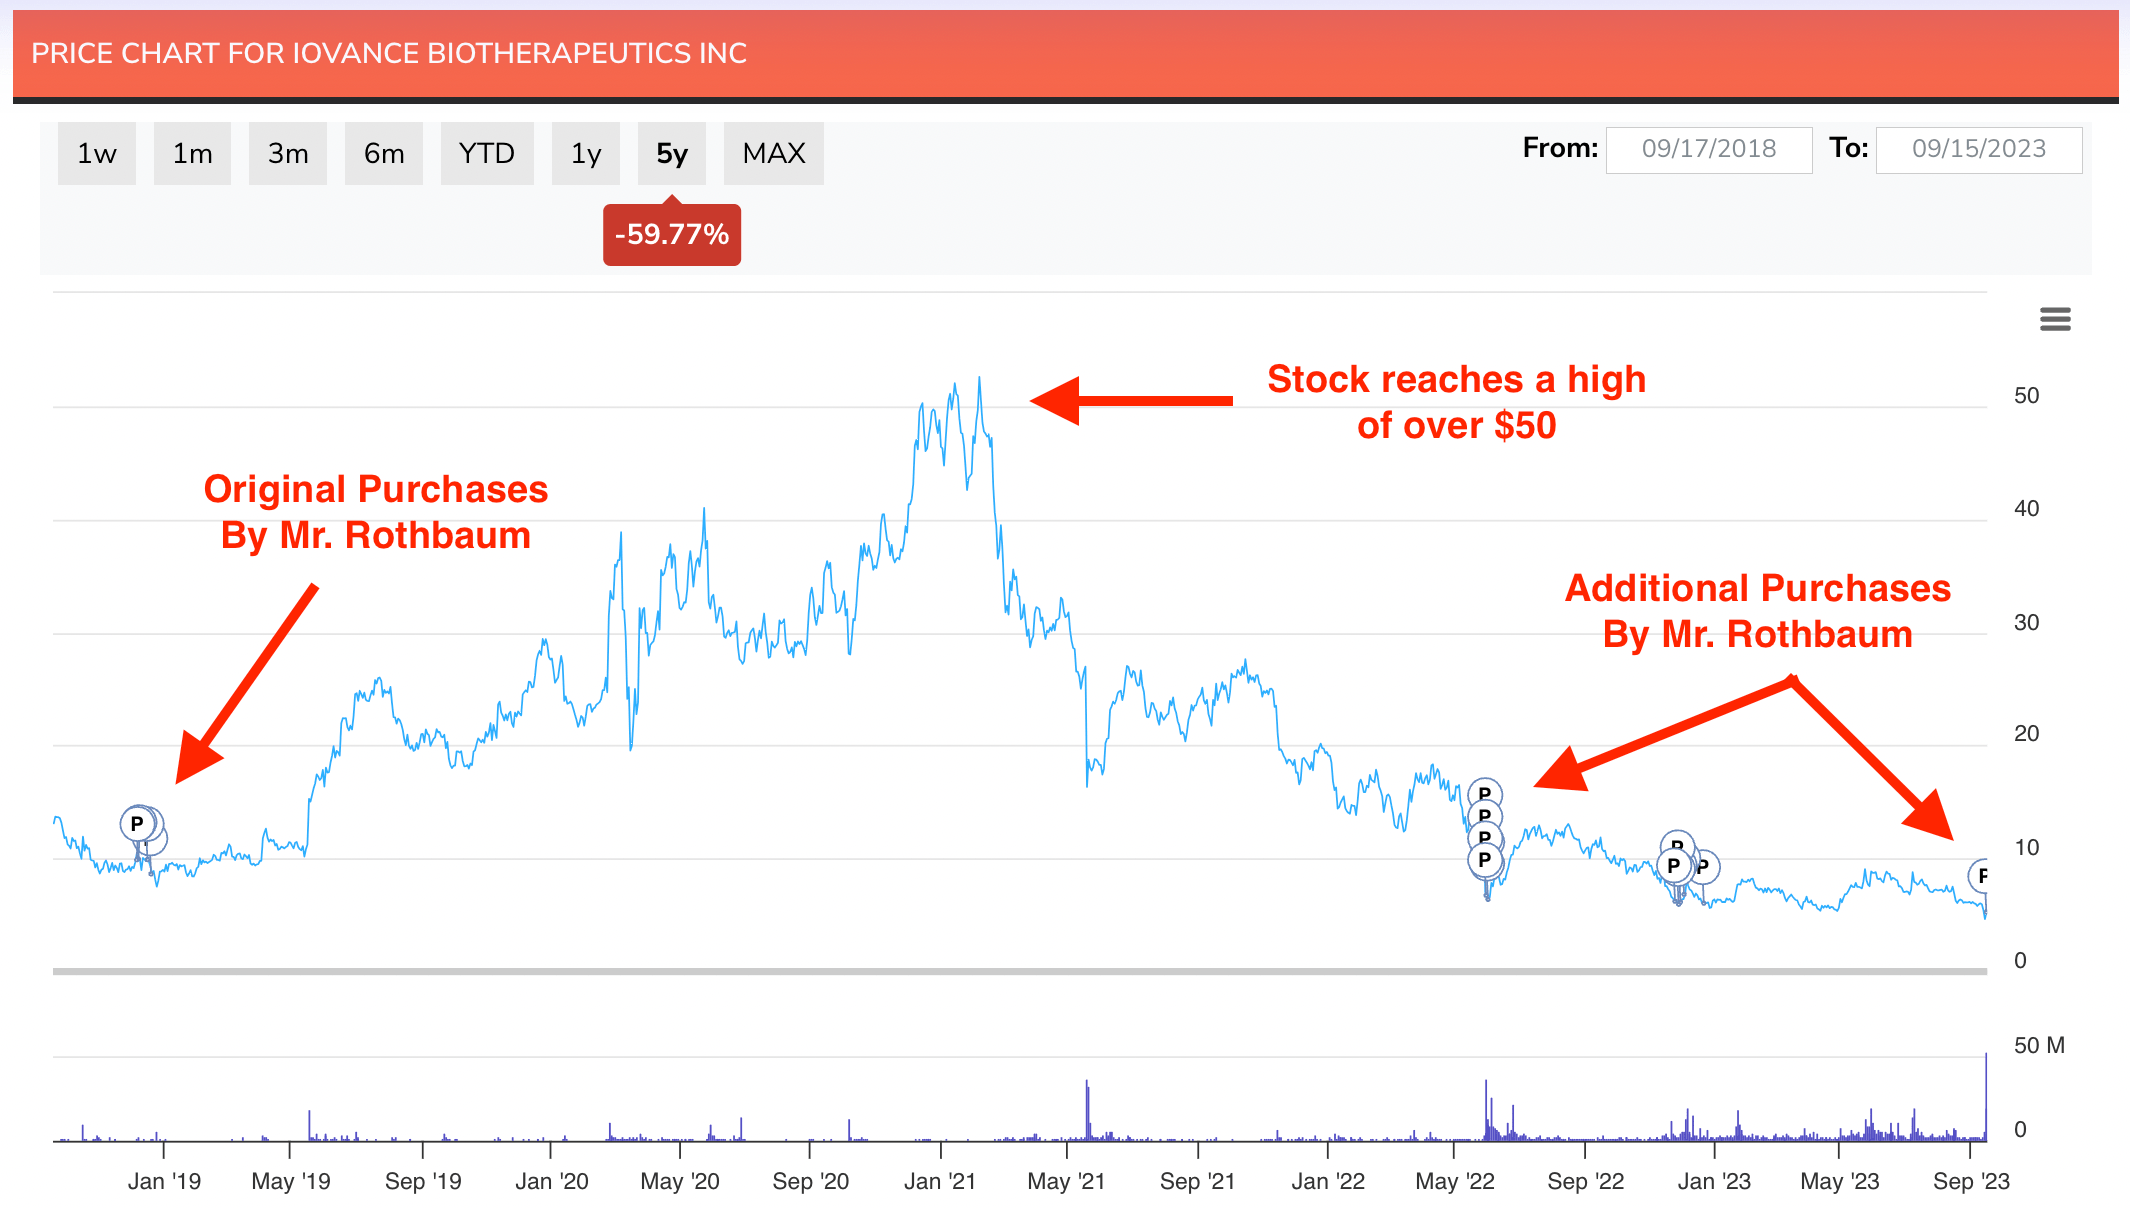Click the highlighted 5y range showing -59.77%

coord(671,153)
